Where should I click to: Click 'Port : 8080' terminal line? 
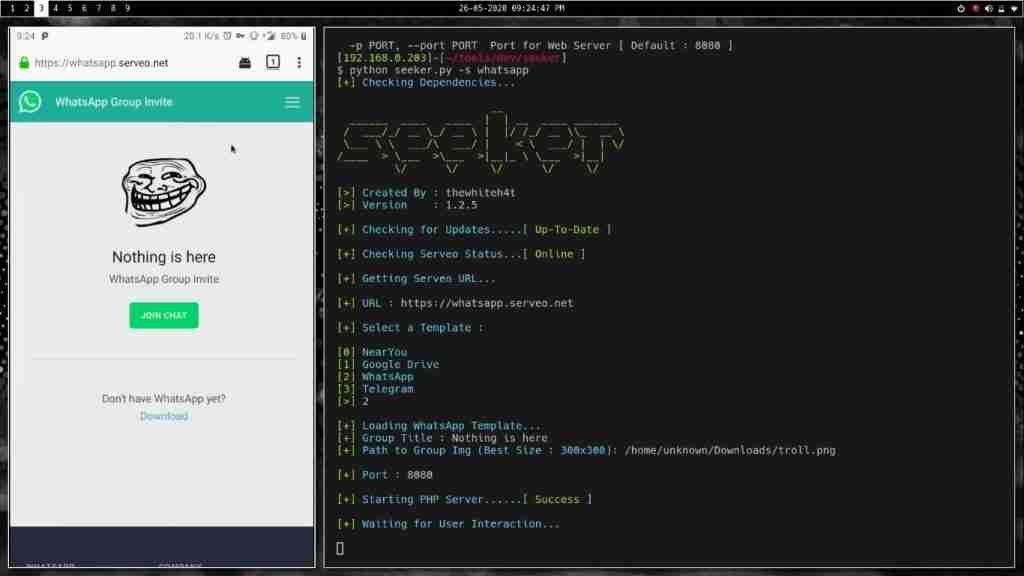tap(385, 475)
